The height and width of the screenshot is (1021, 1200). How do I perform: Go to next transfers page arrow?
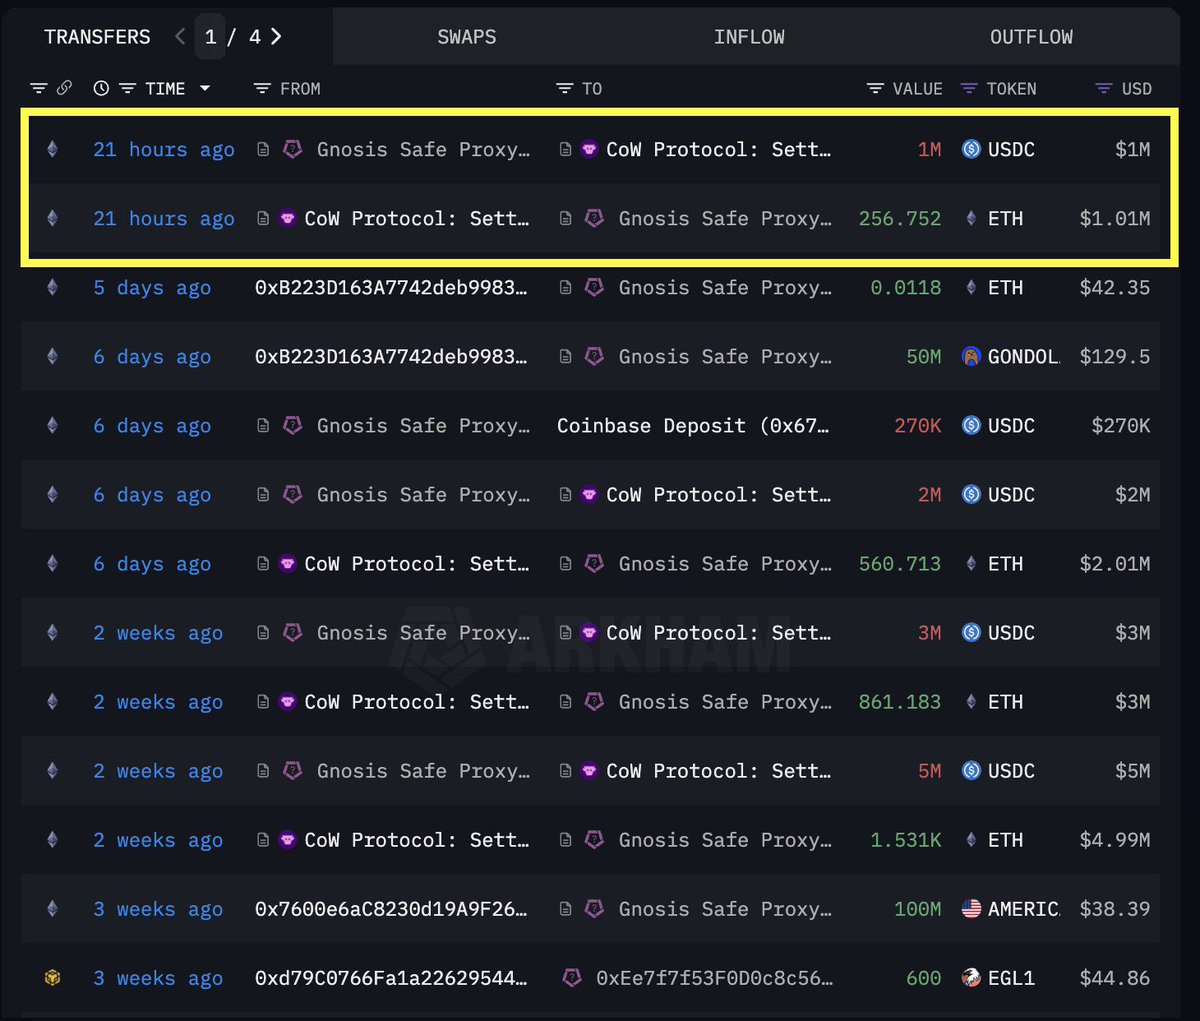[x=276, y=37]
